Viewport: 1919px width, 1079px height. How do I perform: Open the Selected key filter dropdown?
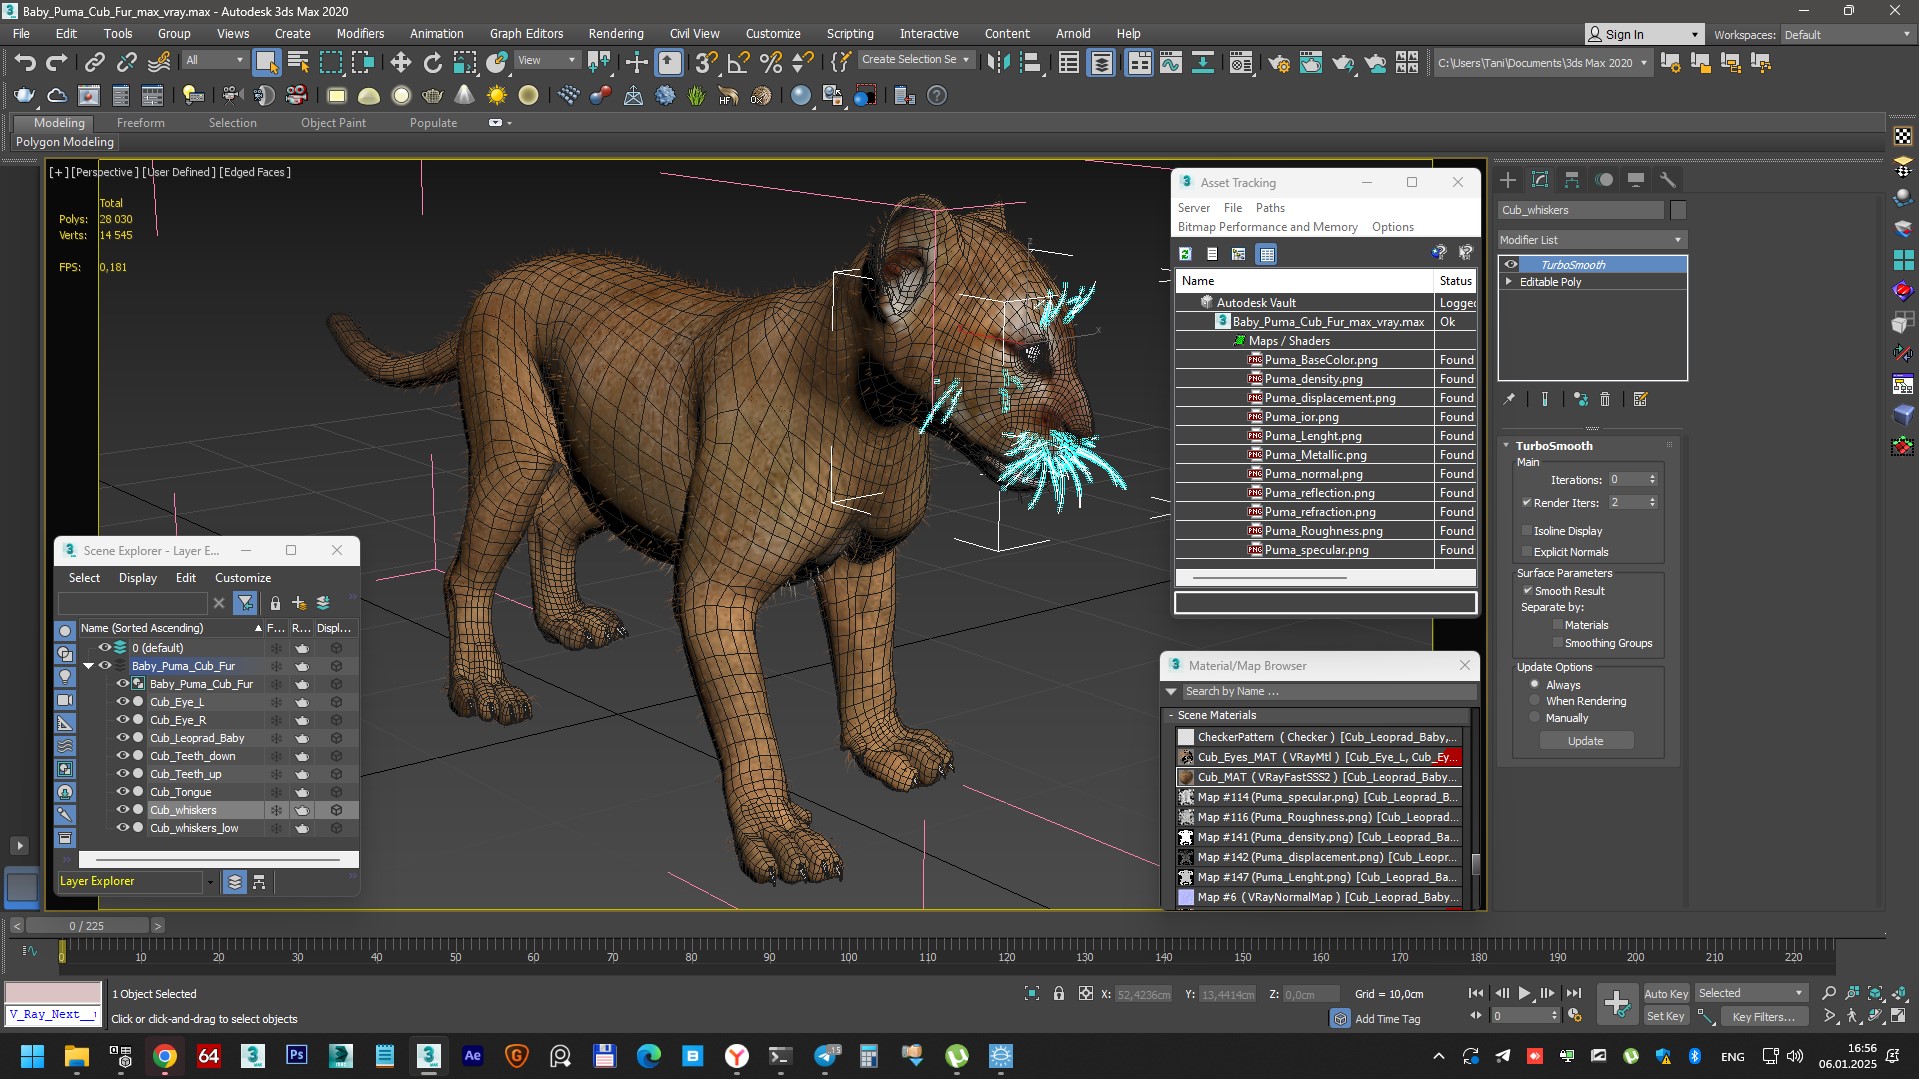(1751, 993)
